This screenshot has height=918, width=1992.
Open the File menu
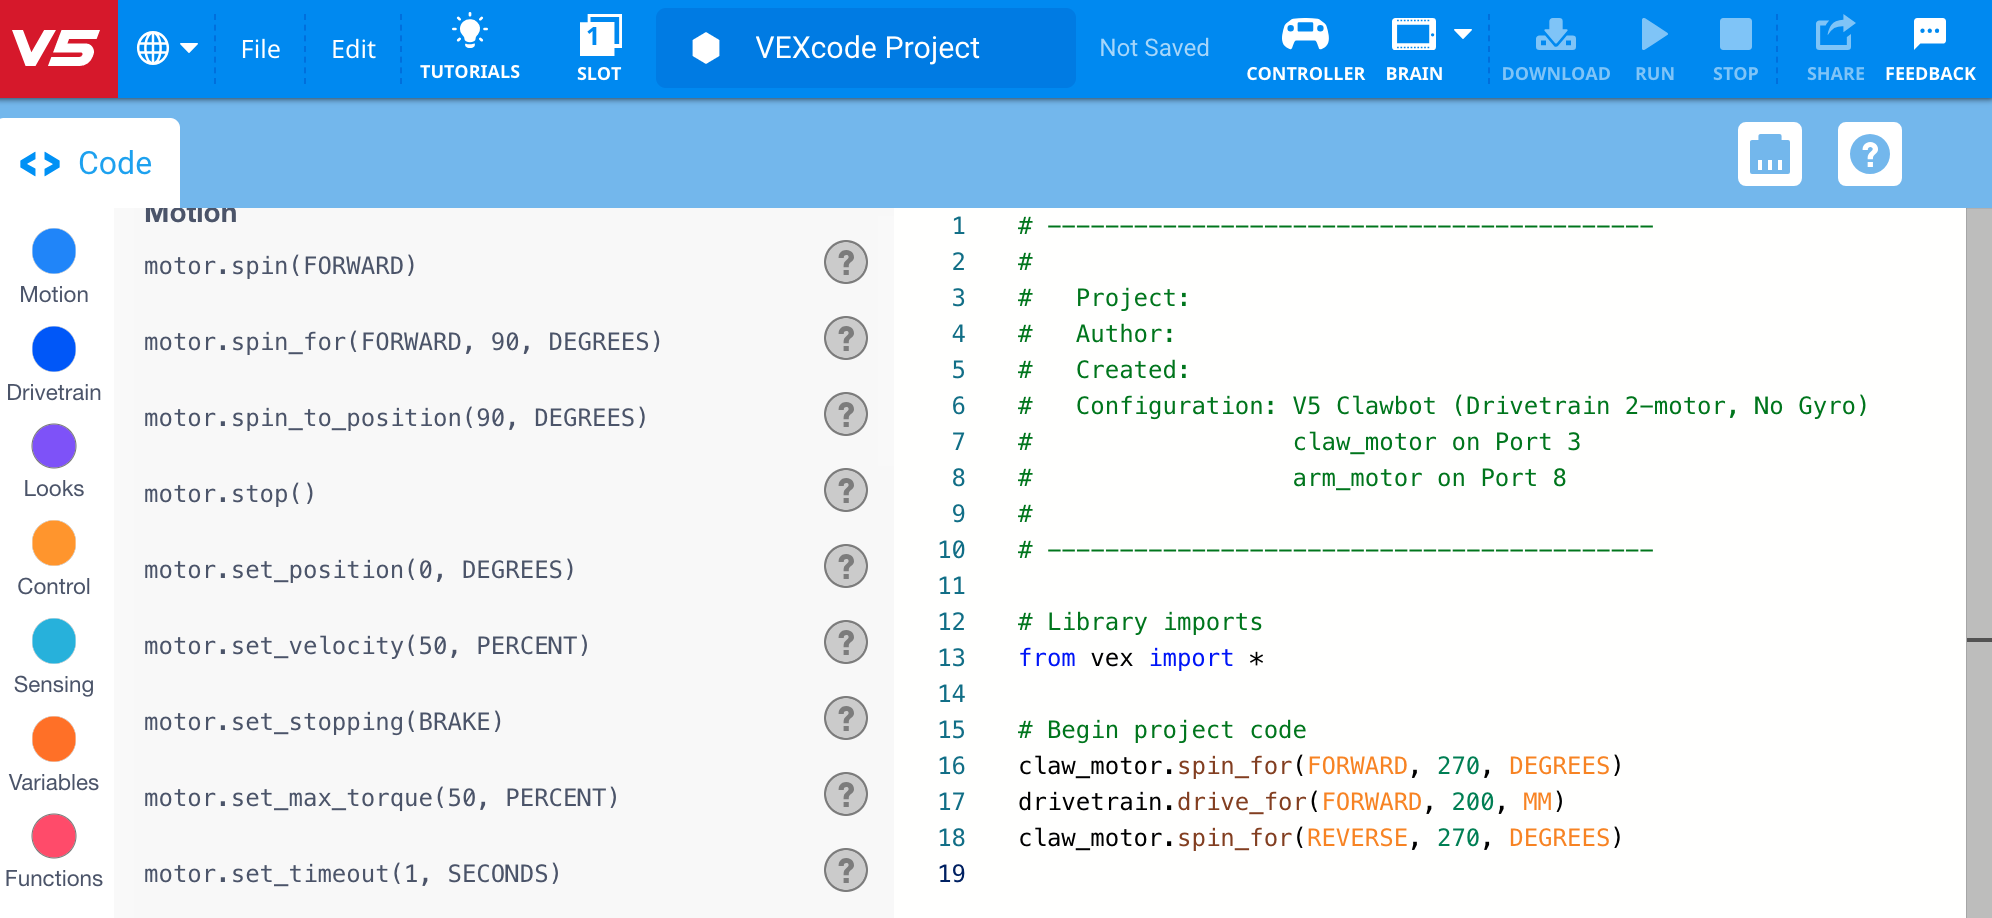(260, 48)
